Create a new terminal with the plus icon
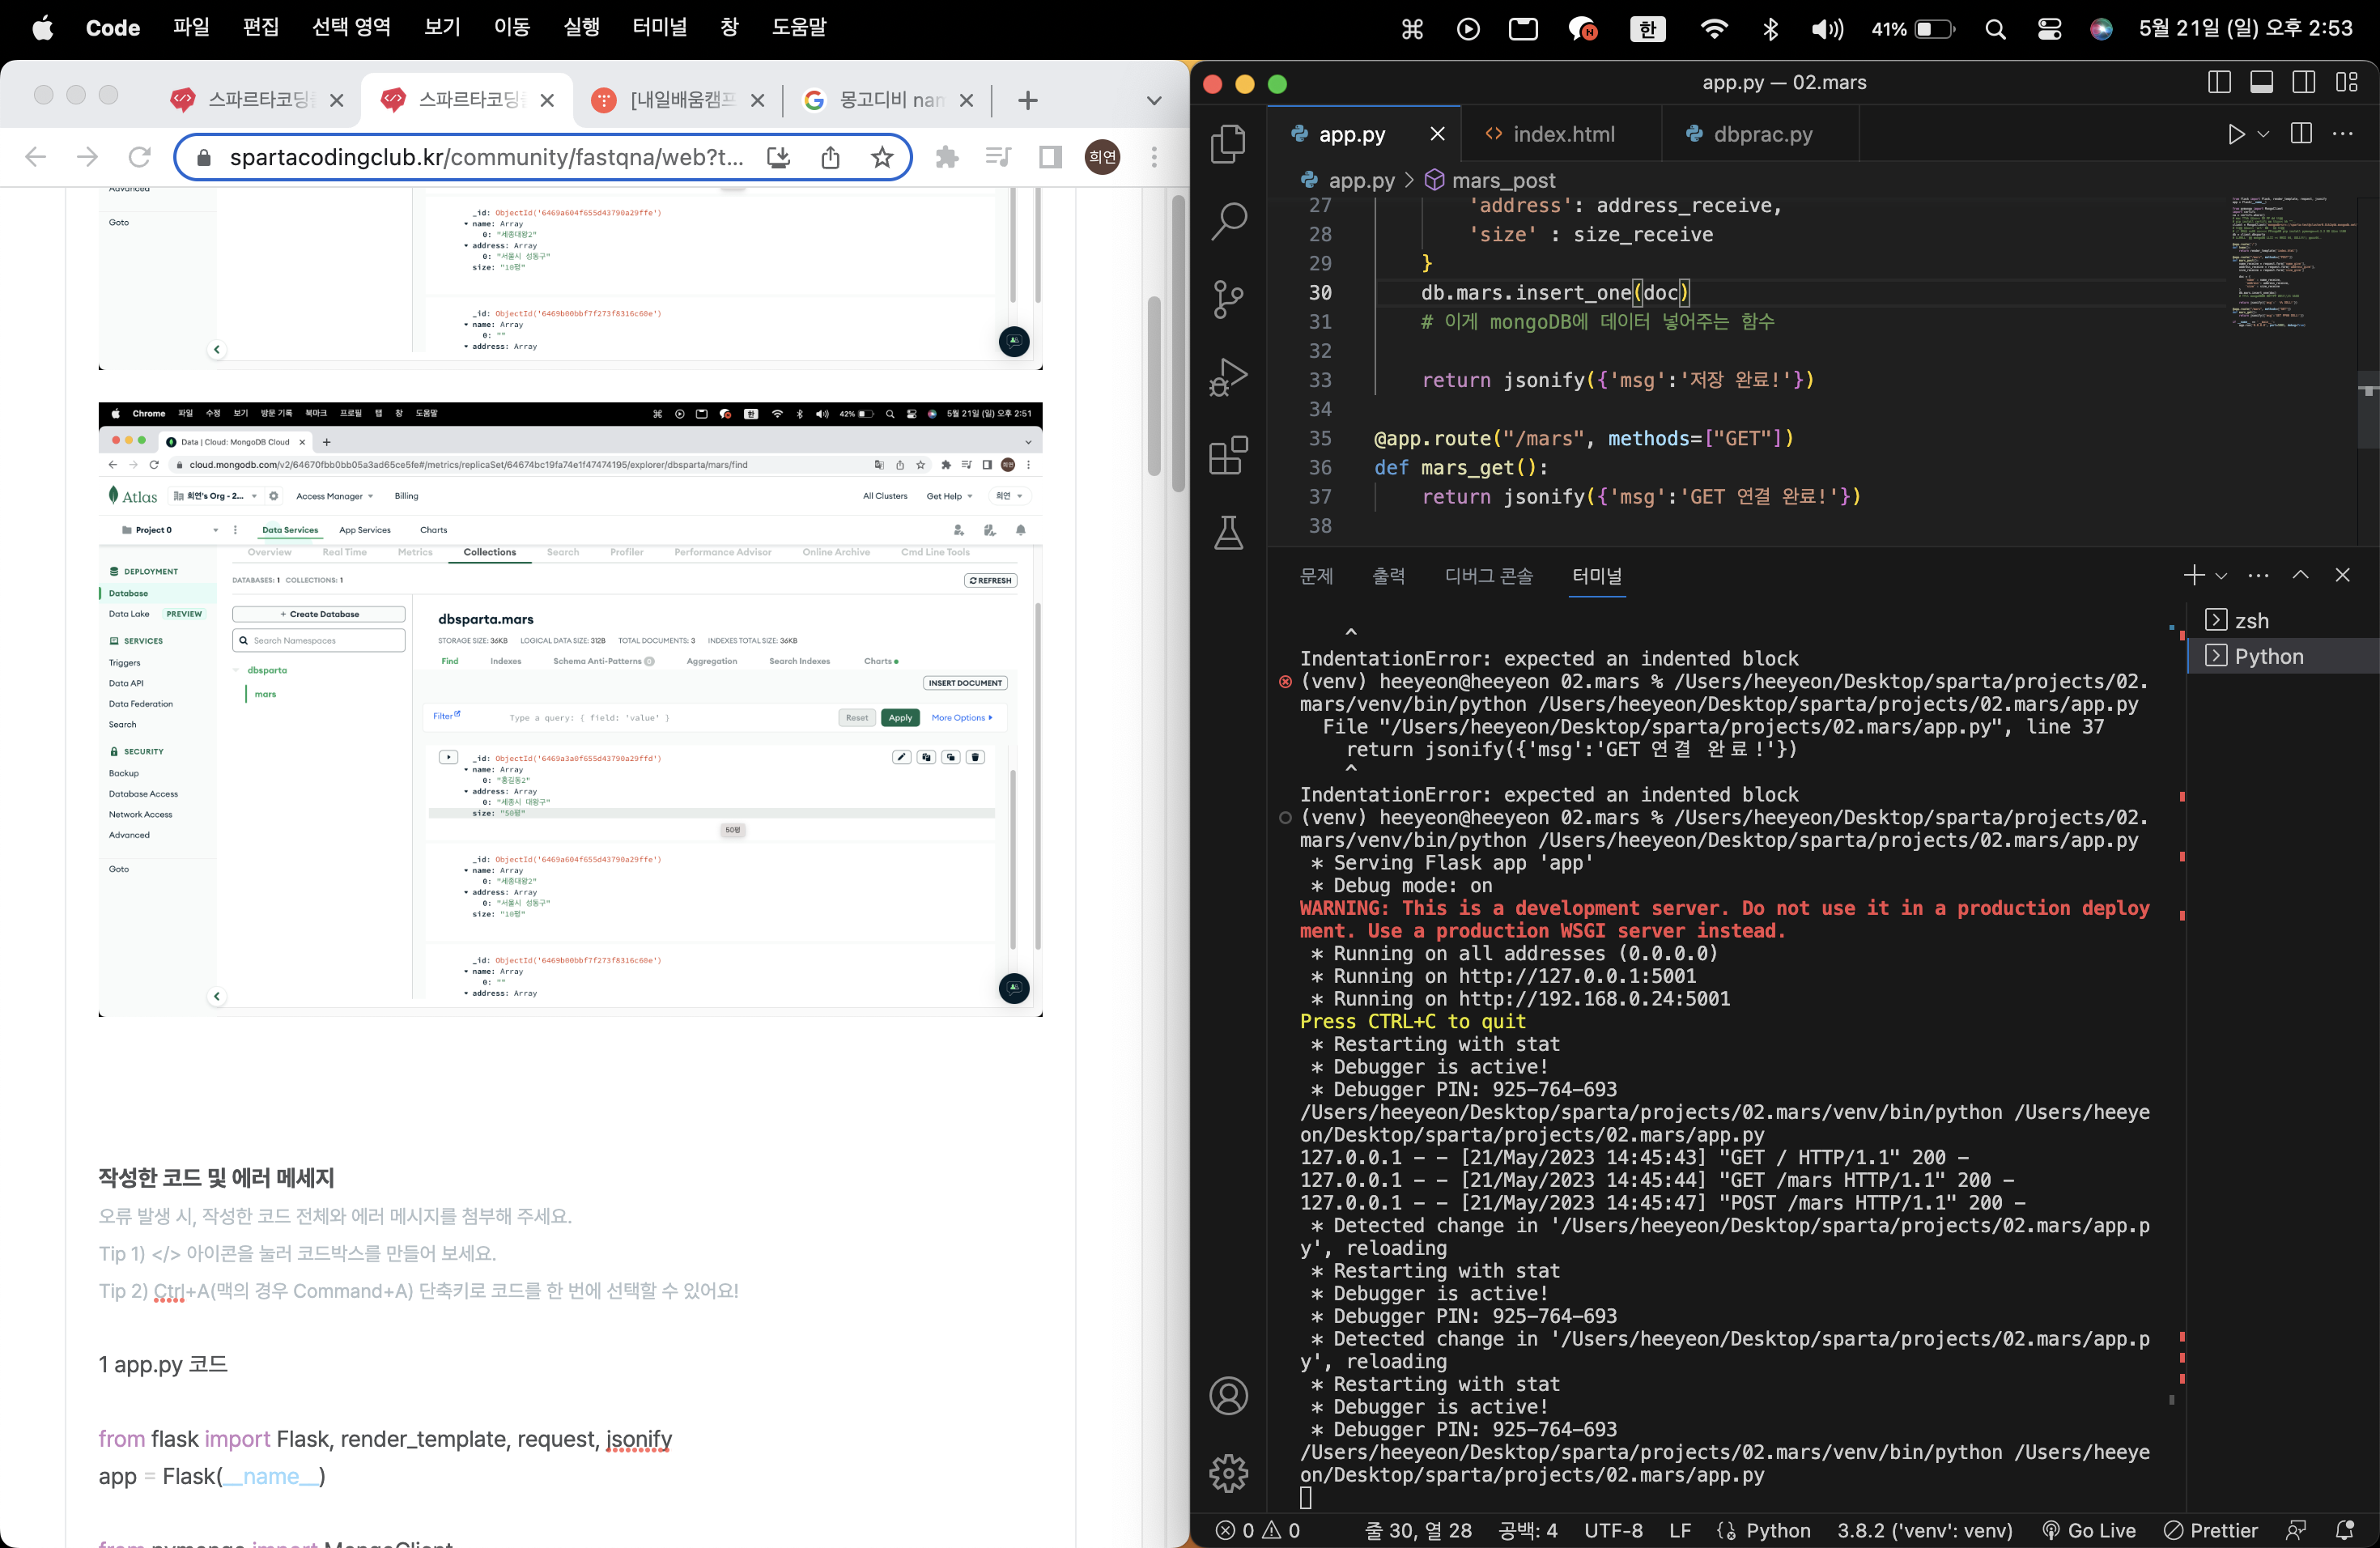 [x=2194, y=575]
